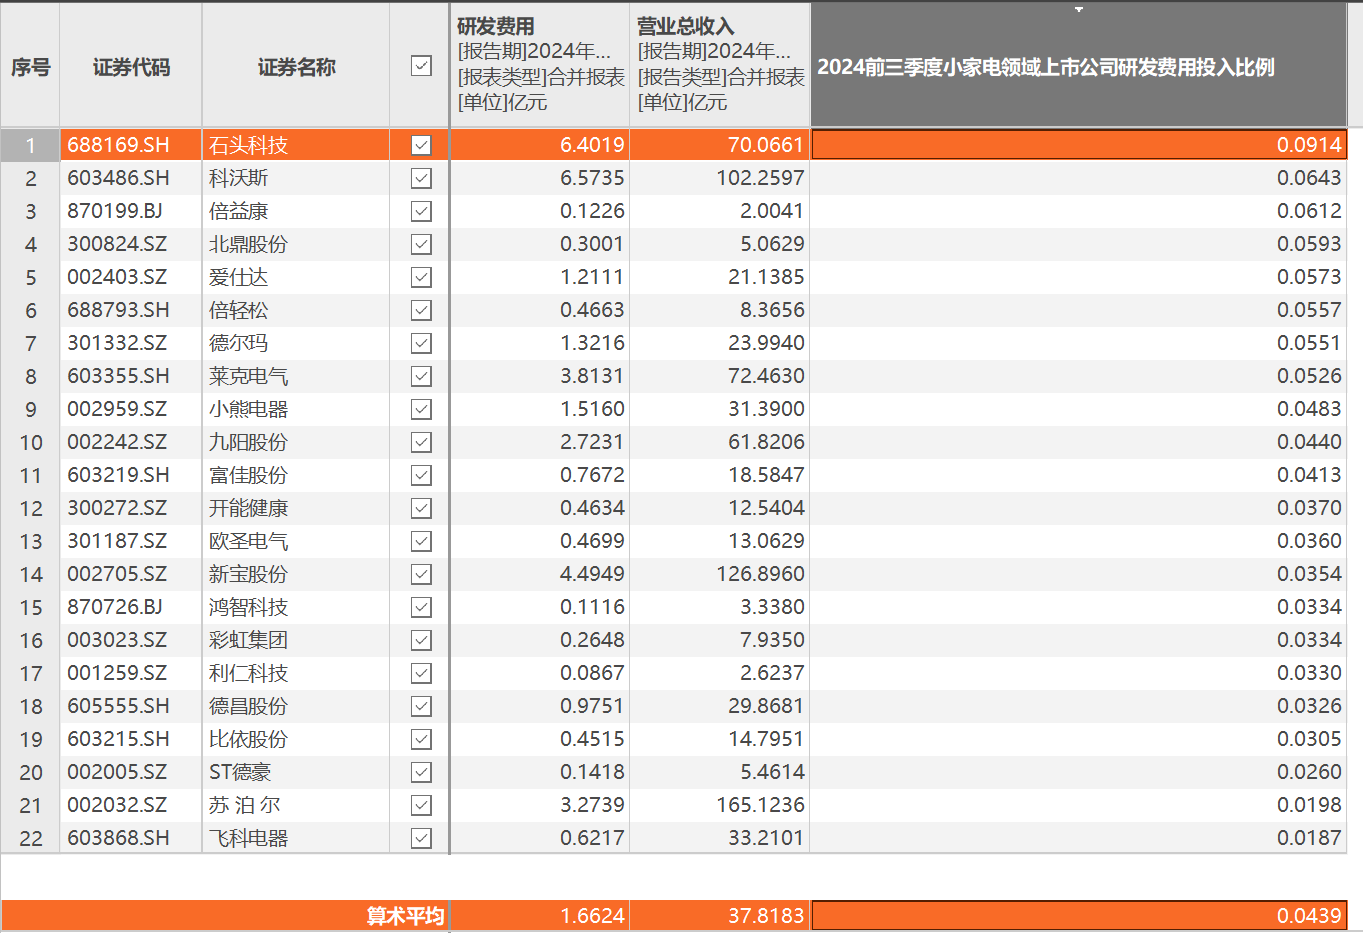Select the 研发费用投入比例 column header
Screen dimensions: 1363x933
(x=1046, y=67)
